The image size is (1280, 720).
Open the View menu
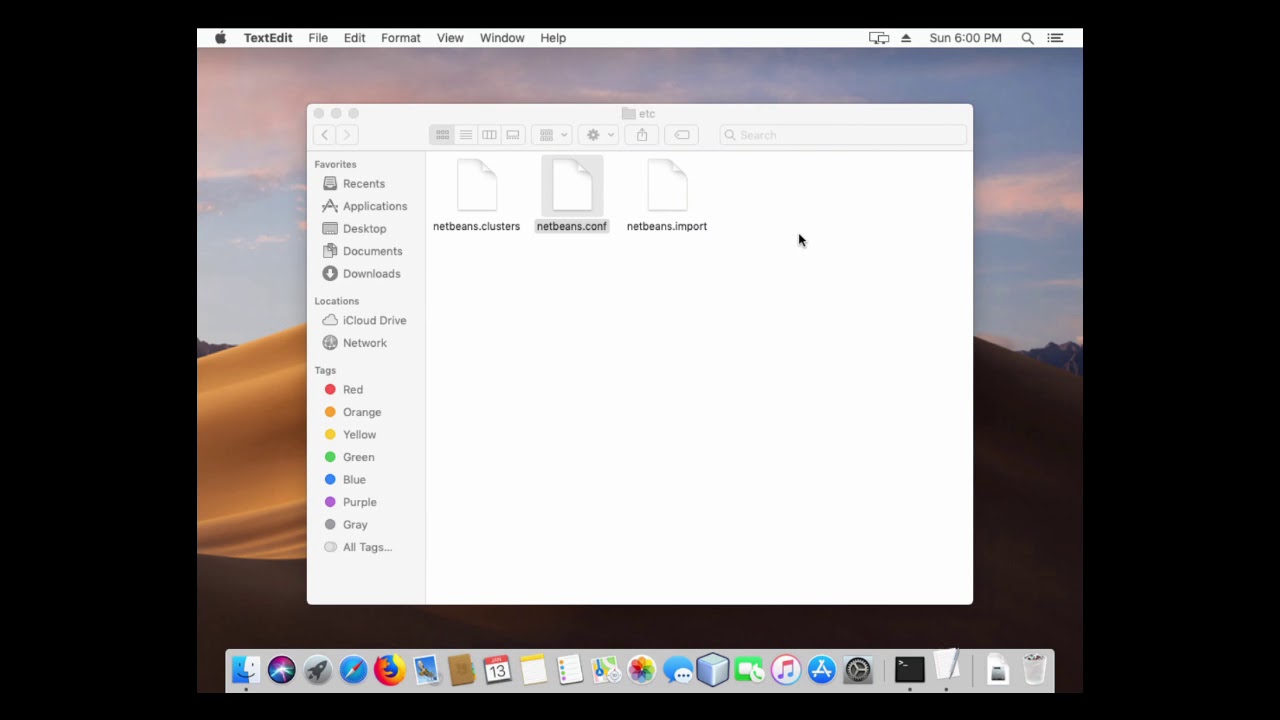450,38
